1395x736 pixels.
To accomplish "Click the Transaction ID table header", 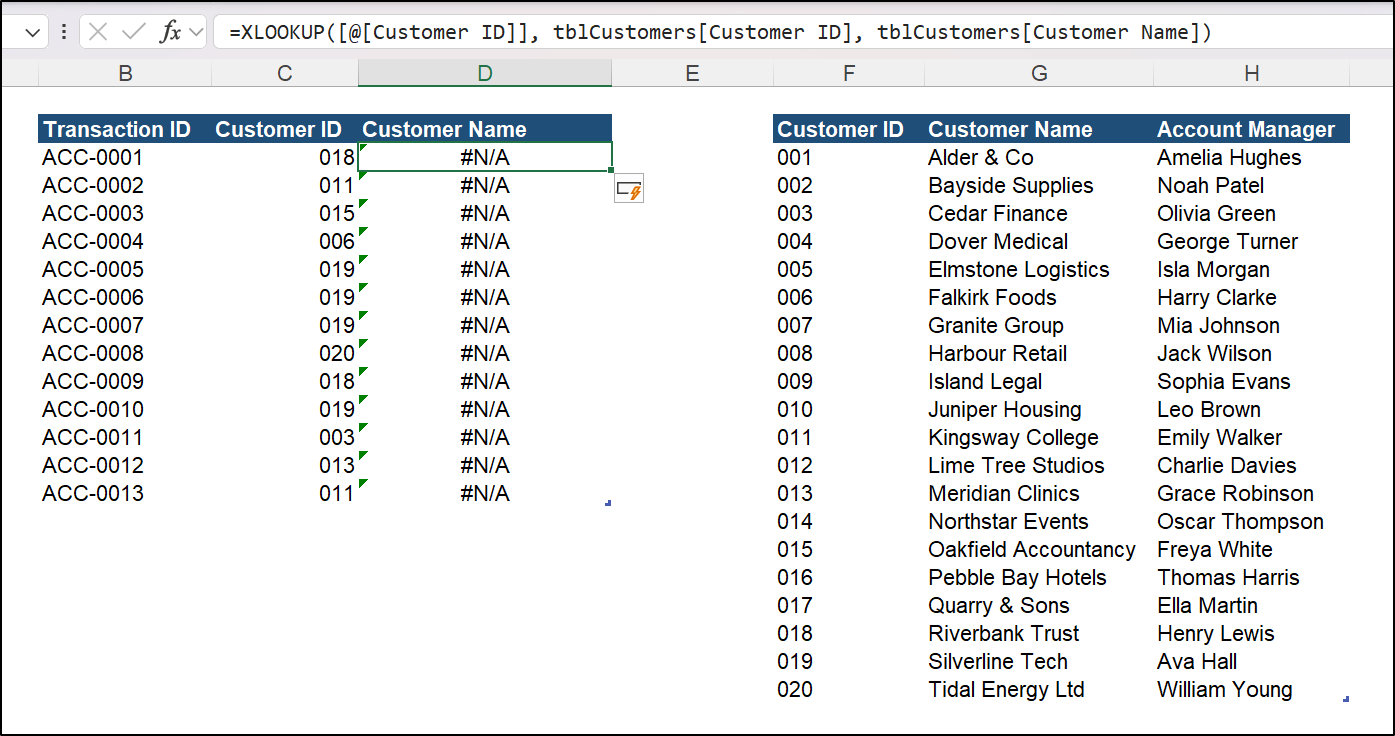I will point(125,129).
